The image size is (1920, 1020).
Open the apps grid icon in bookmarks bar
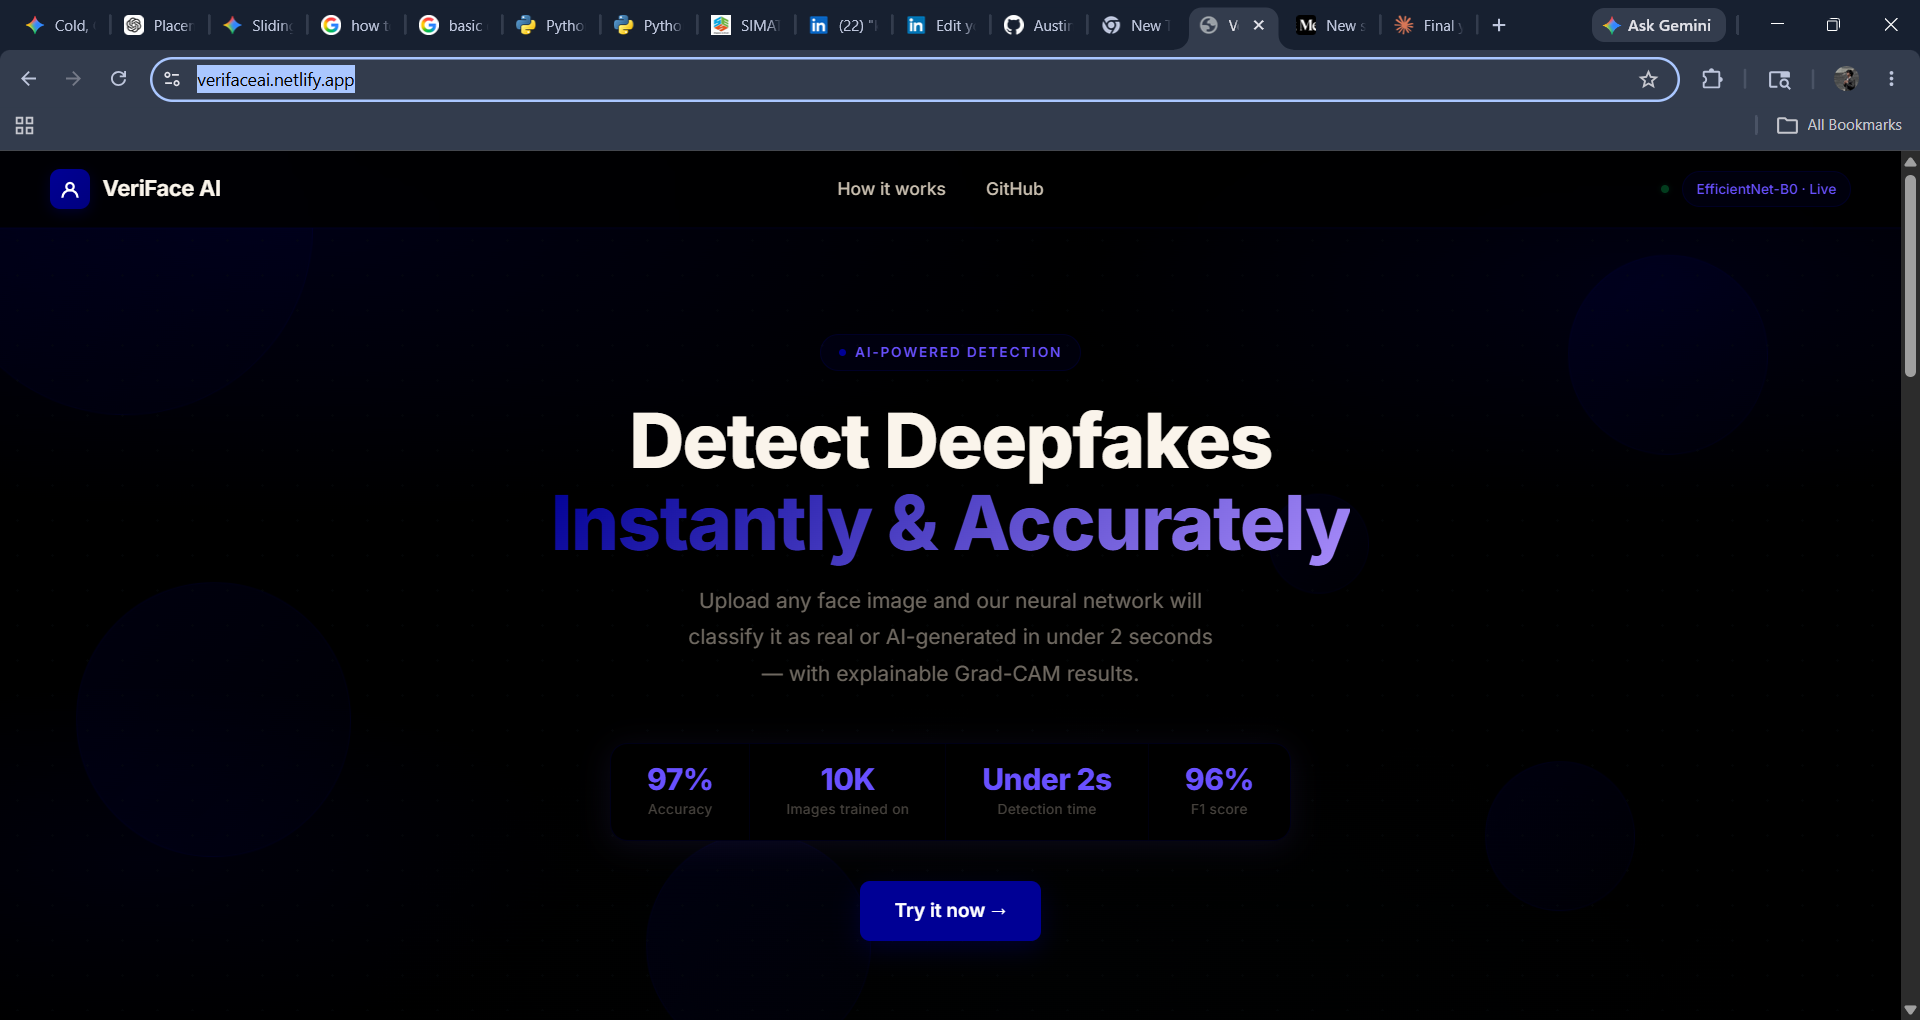pyautogui.click(x=25, y=125)
